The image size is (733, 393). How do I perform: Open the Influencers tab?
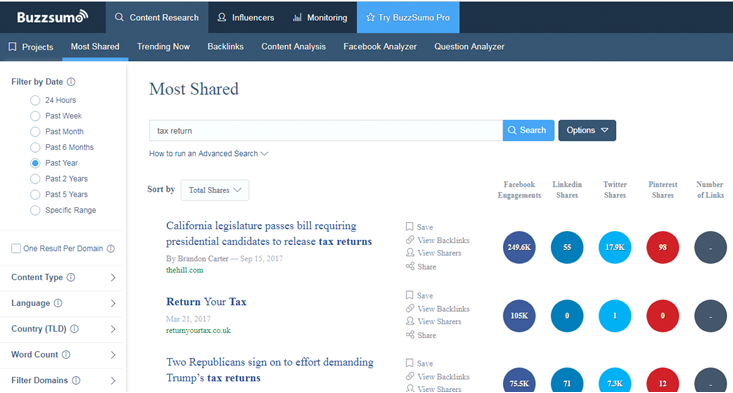click(245, 17)
